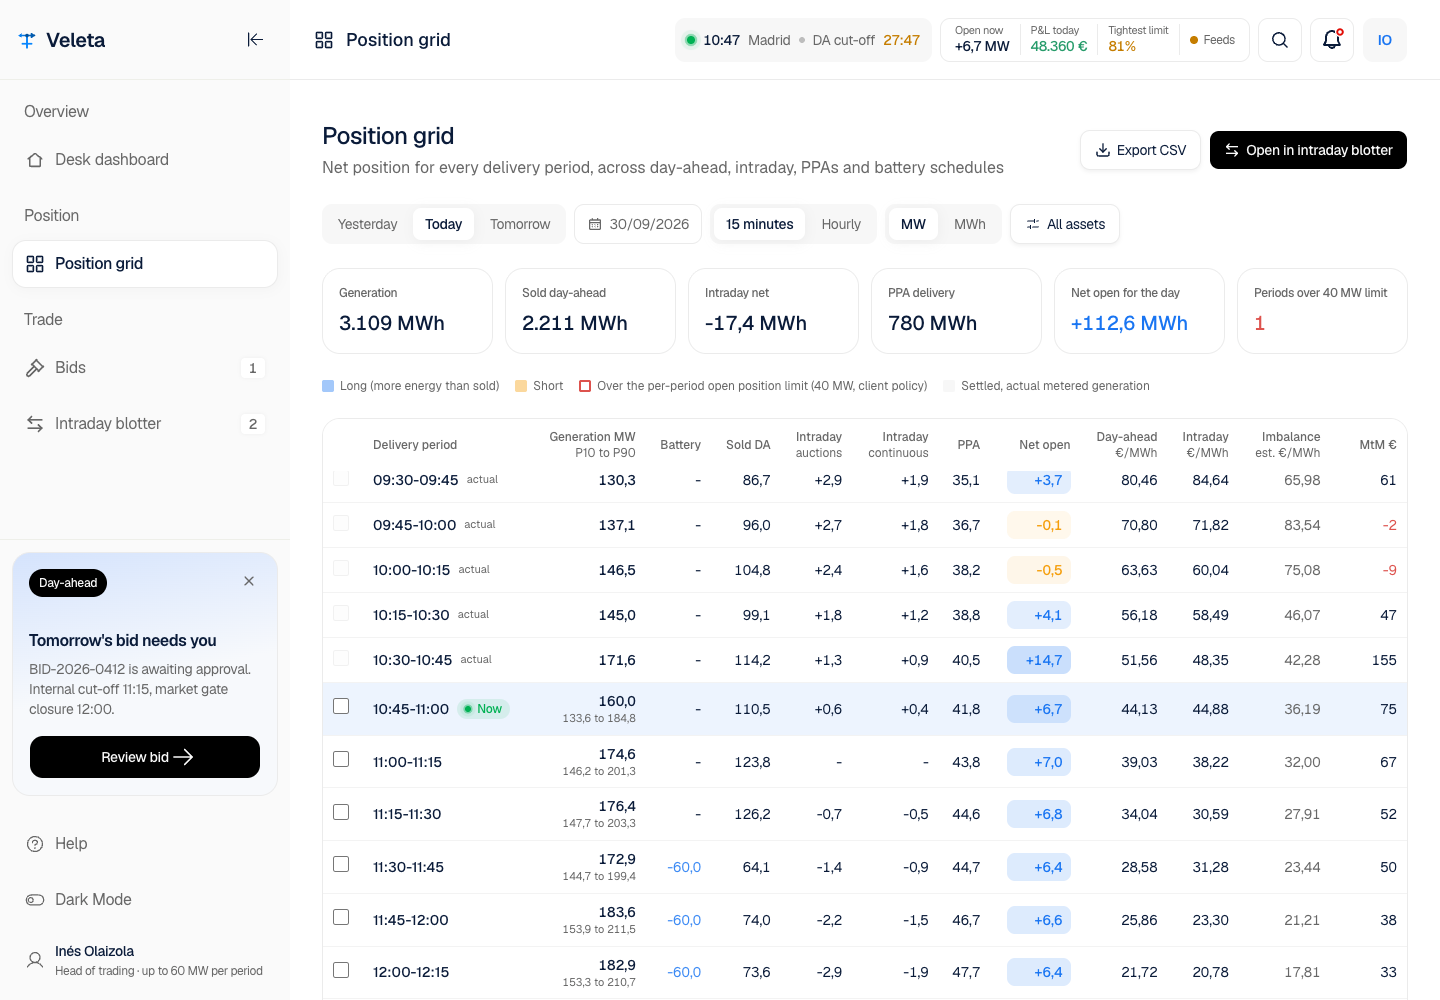
Task: Click the Veleta logo
Action: point(62,40)
